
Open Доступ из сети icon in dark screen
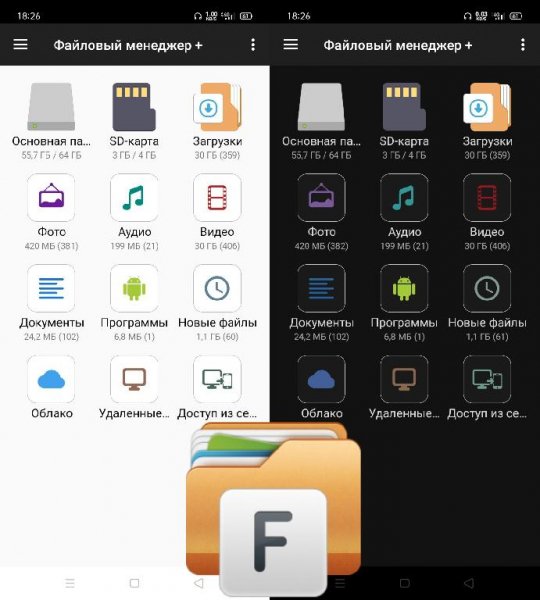click(x=487, y=379)
